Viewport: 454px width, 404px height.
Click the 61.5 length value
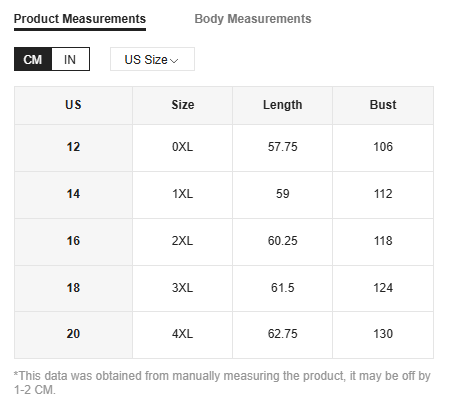(283, 288)
